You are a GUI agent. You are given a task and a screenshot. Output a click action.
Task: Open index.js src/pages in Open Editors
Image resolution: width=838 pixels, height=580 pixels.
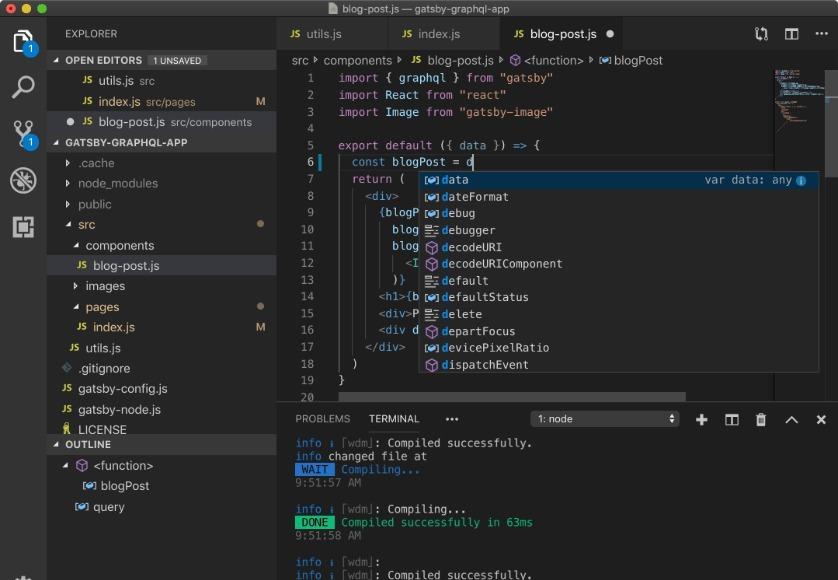(x=161, y=102)
